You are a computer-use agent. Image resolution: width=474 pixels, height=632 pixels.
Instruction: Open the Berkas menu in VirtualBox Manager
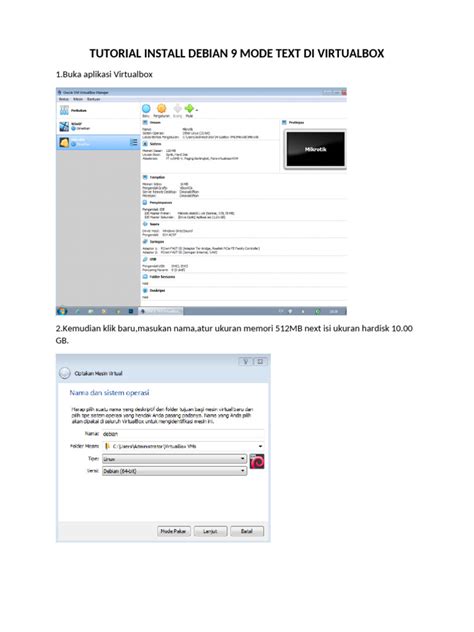pyautogui.click(x=64, y=99)
